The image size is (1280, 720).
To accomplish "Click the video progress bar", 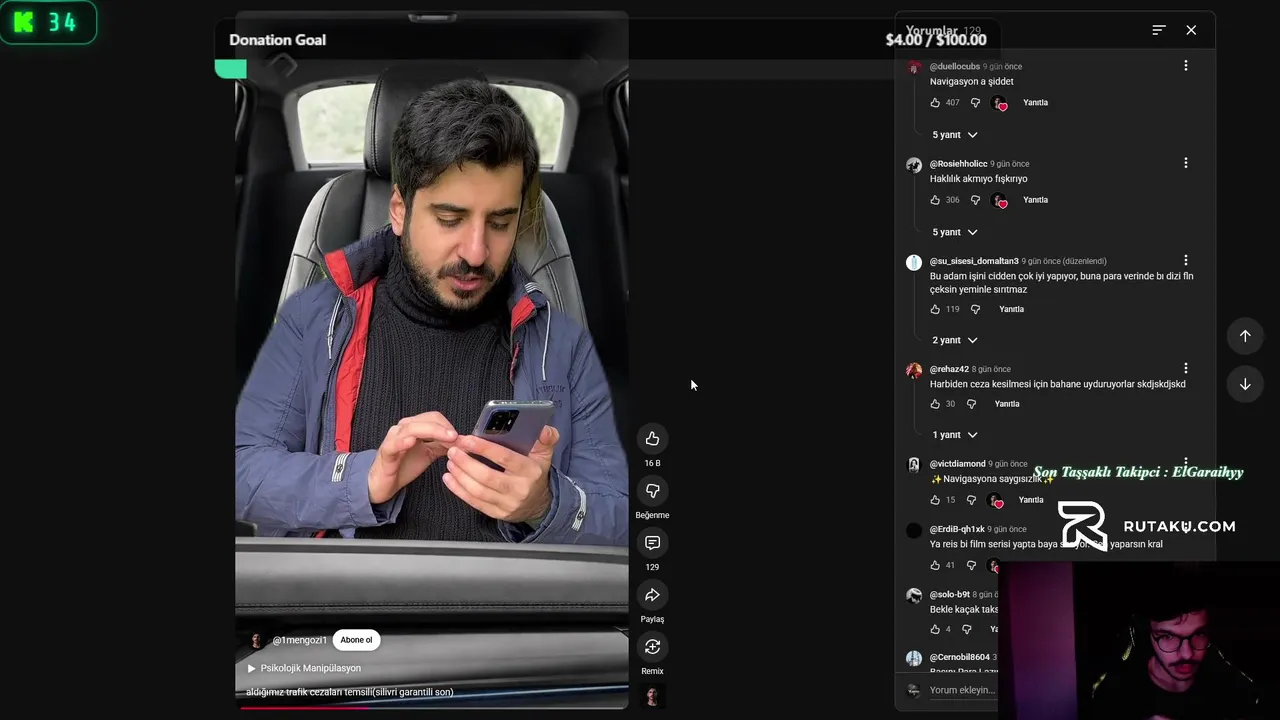I will point(432,707).
